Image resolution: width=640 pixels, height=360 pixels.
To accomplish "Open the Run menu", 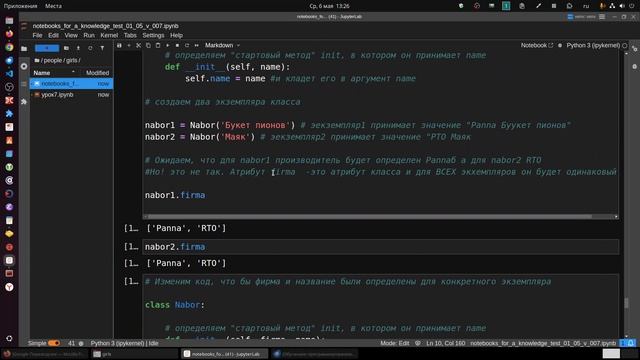I will (x=89, y=36).
